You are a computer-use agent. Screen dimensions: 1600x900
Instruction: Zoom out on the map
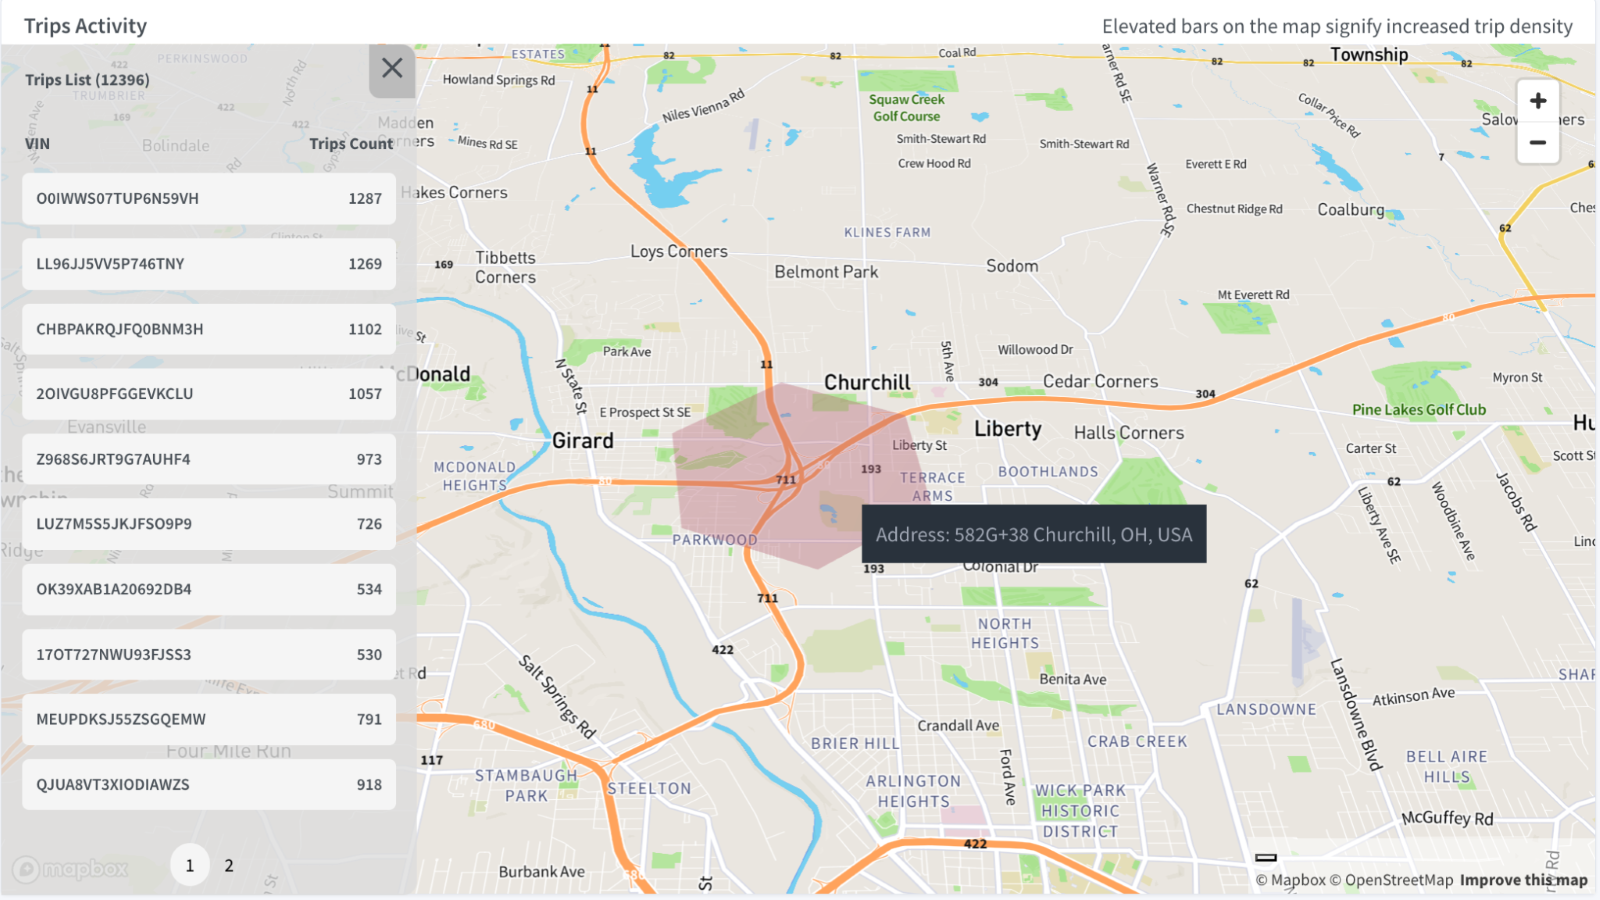1538,142
